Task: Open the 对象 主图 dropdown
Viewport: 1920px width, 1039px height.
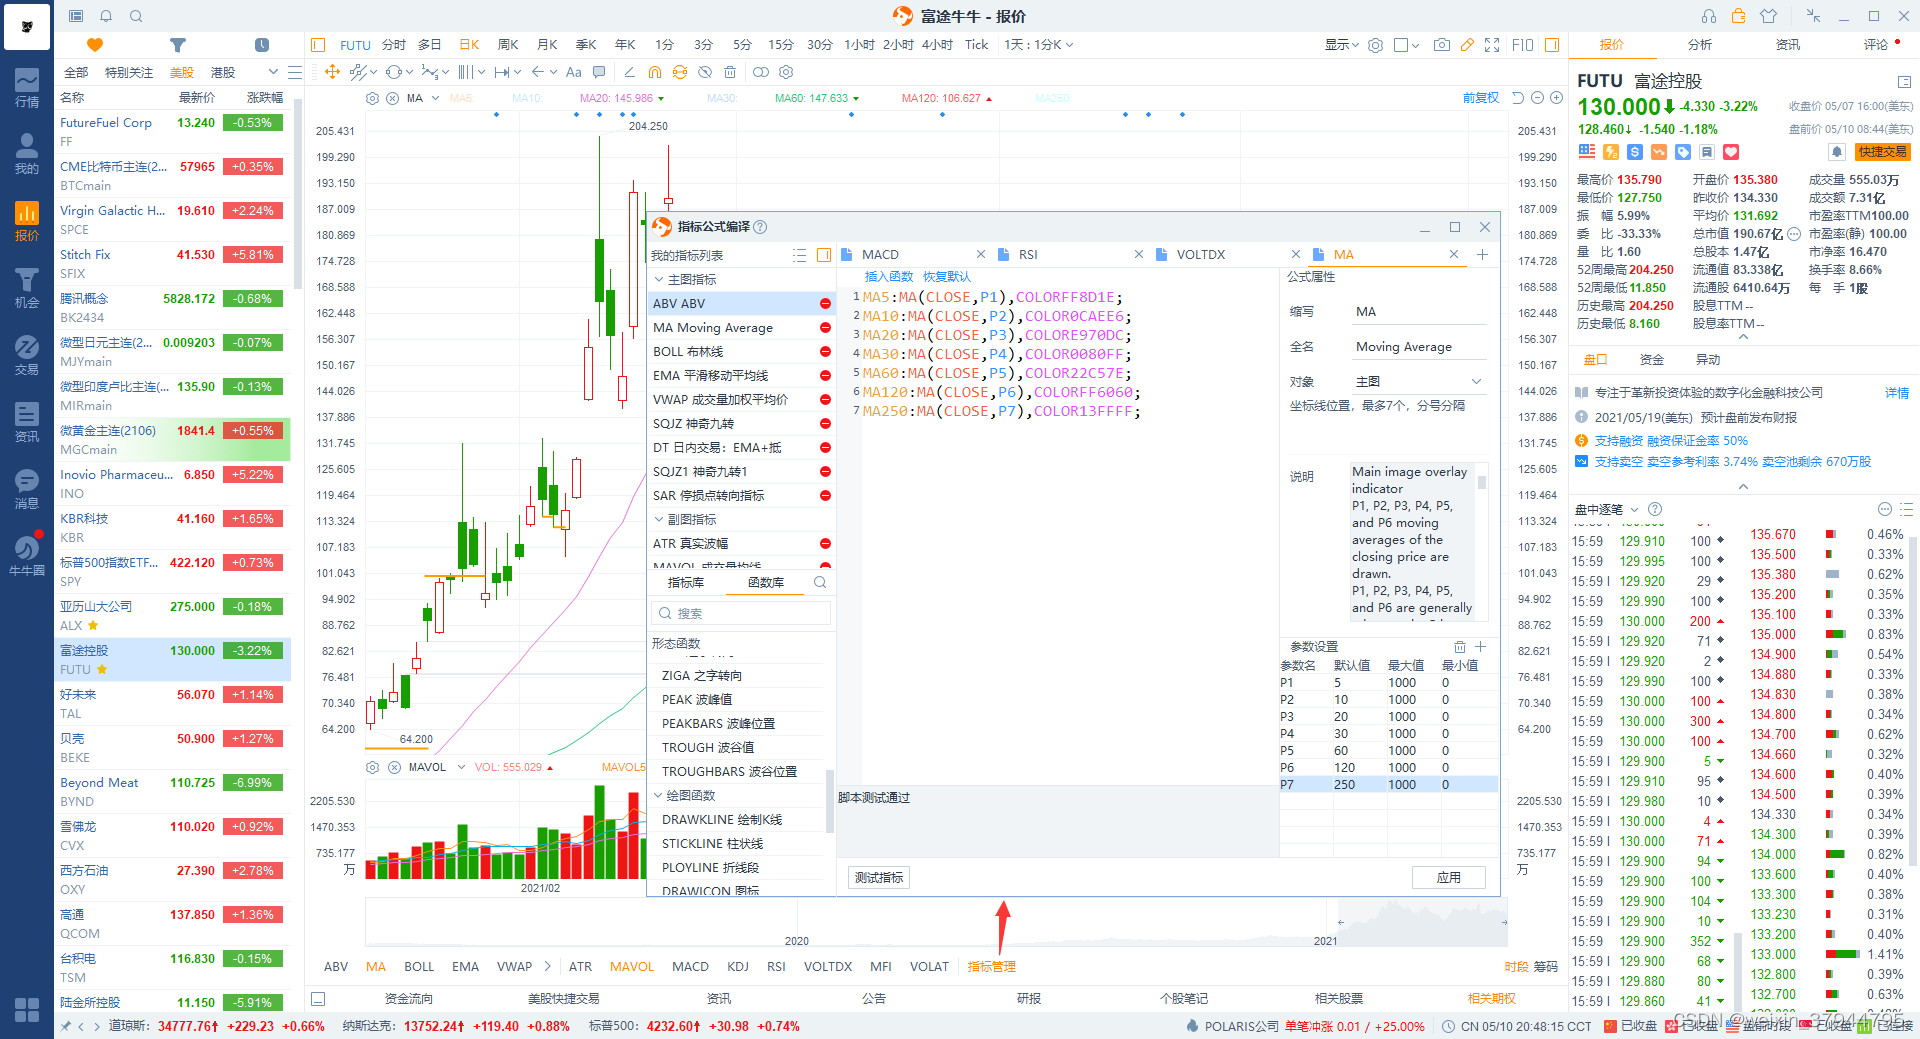Action: pyautogui.click(x=1419, y=382)
